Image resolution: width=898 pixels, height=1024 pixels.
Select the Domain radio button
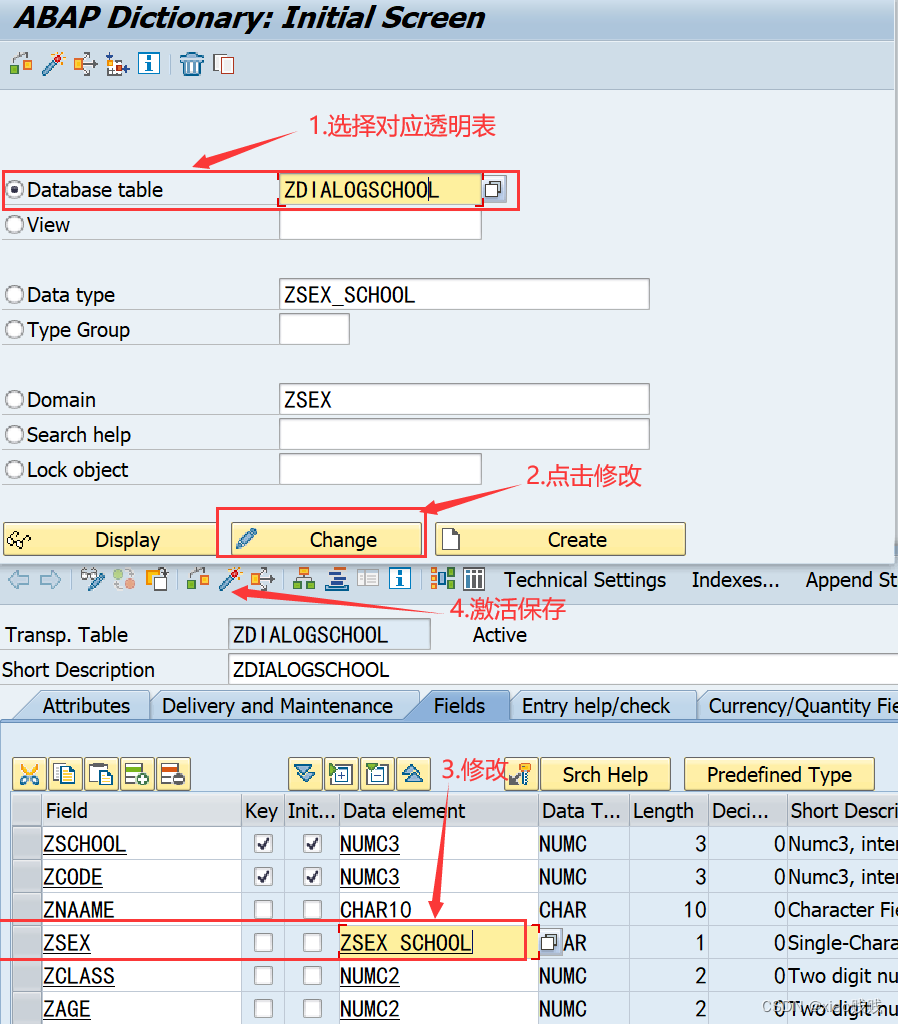15,400
